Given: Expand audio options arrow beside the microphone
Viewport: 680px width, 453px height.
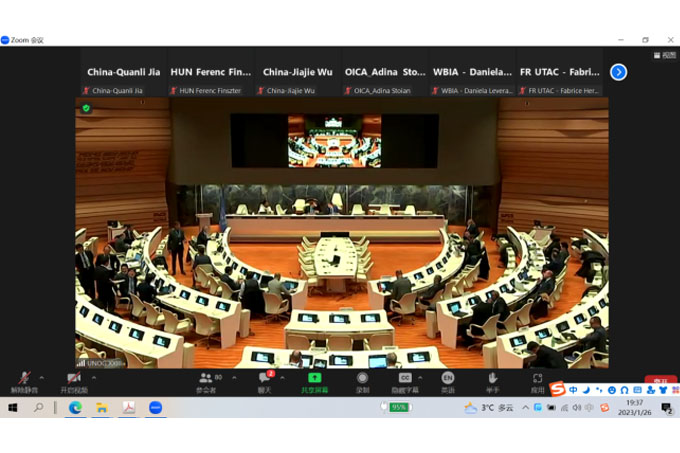Looking at the screenshot, I should point(42,378).
